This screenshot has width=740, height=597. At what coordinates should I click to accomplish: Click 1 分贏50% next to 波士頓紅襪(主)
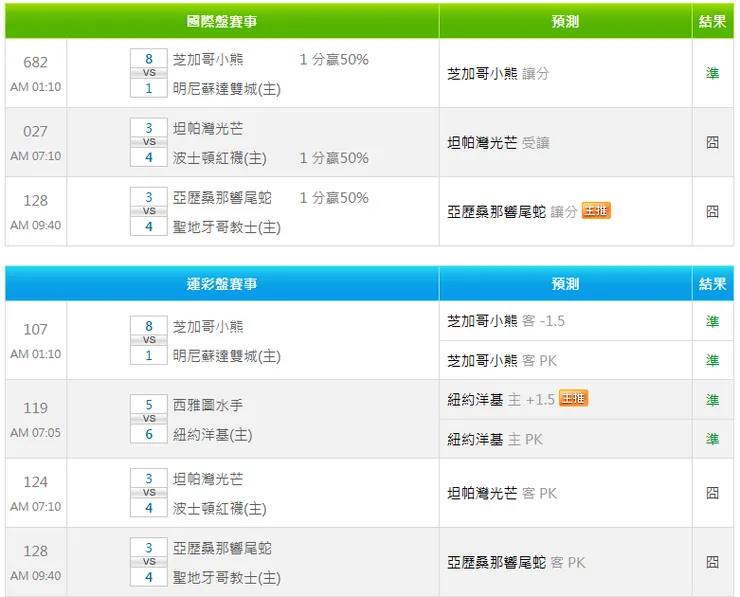click(334, 158)
